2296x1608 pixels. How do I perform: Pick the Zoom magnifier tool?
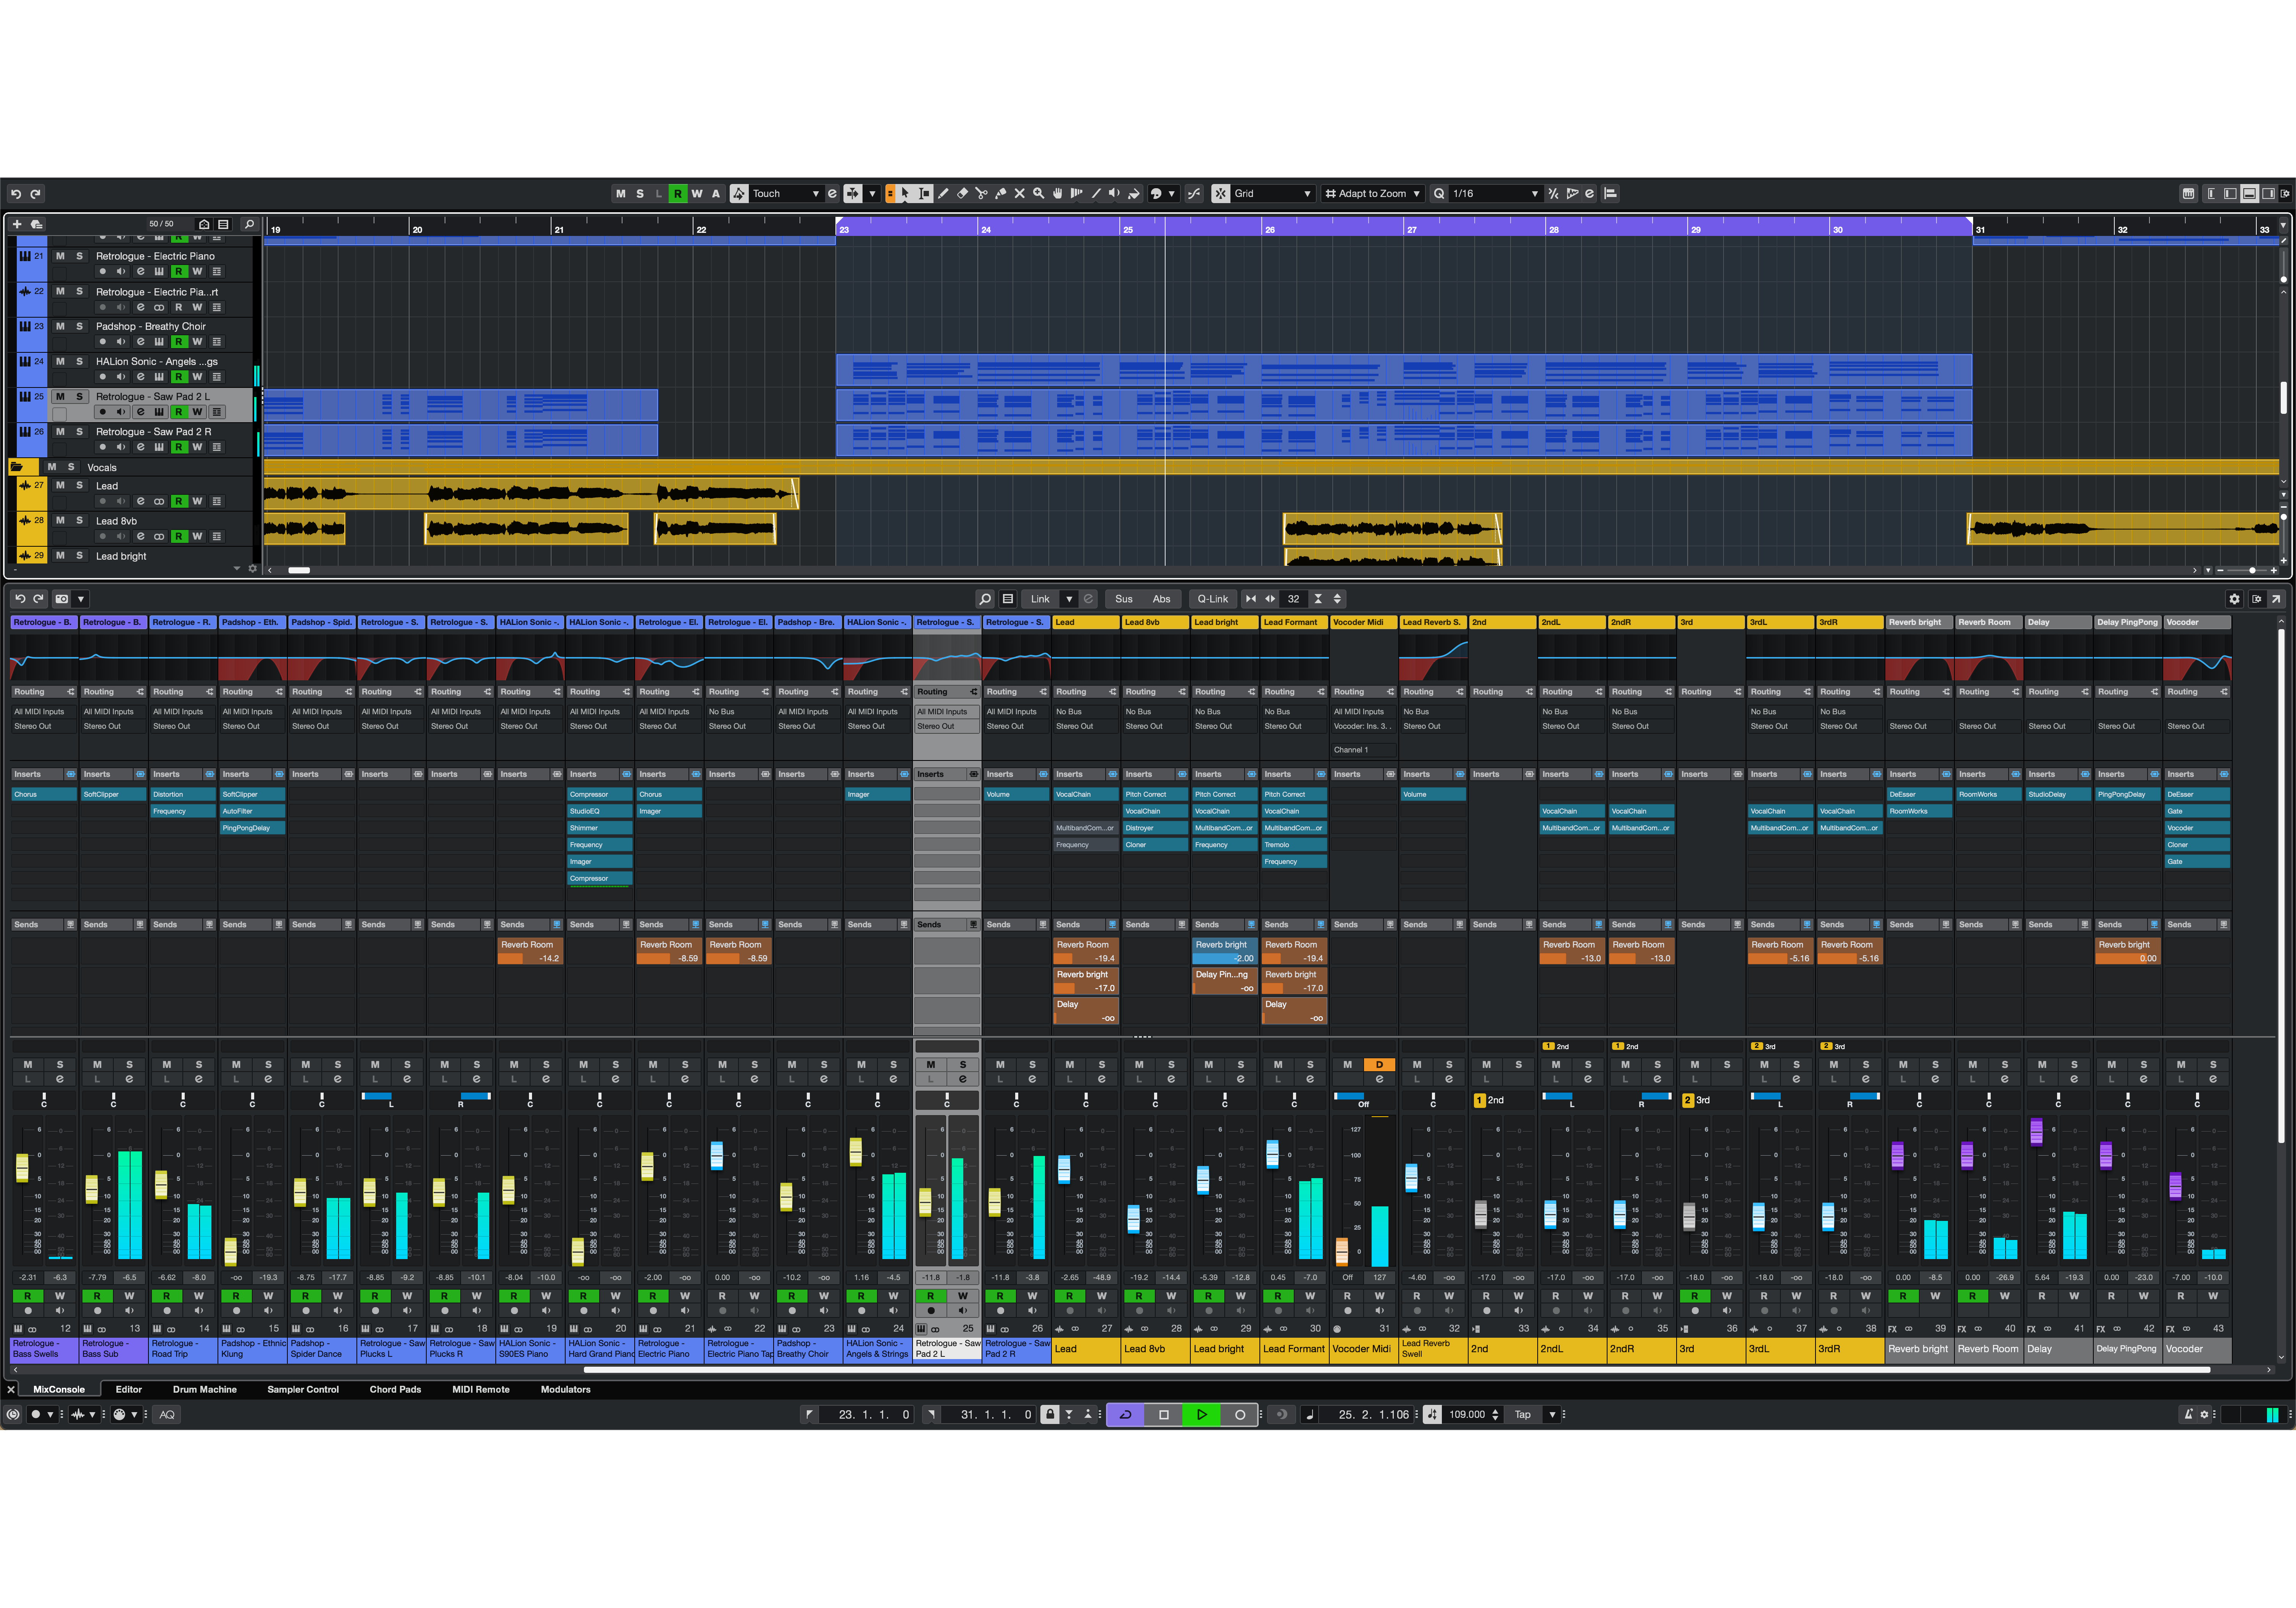click(1038, 194)
